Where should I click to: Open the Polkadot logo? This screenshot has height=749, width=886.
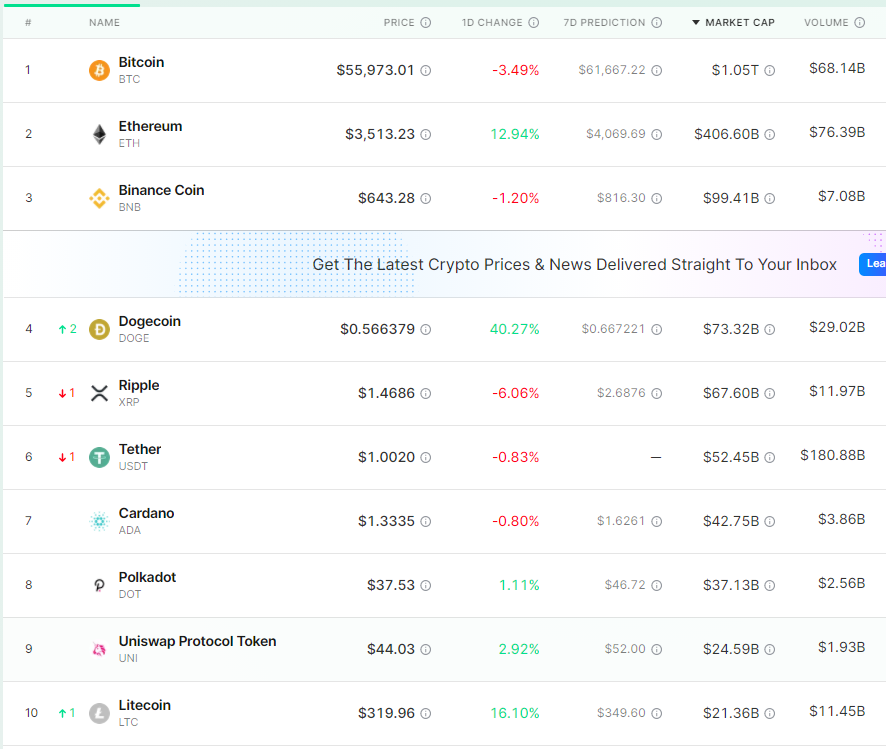pyautogui.click(x=99, y=585)
